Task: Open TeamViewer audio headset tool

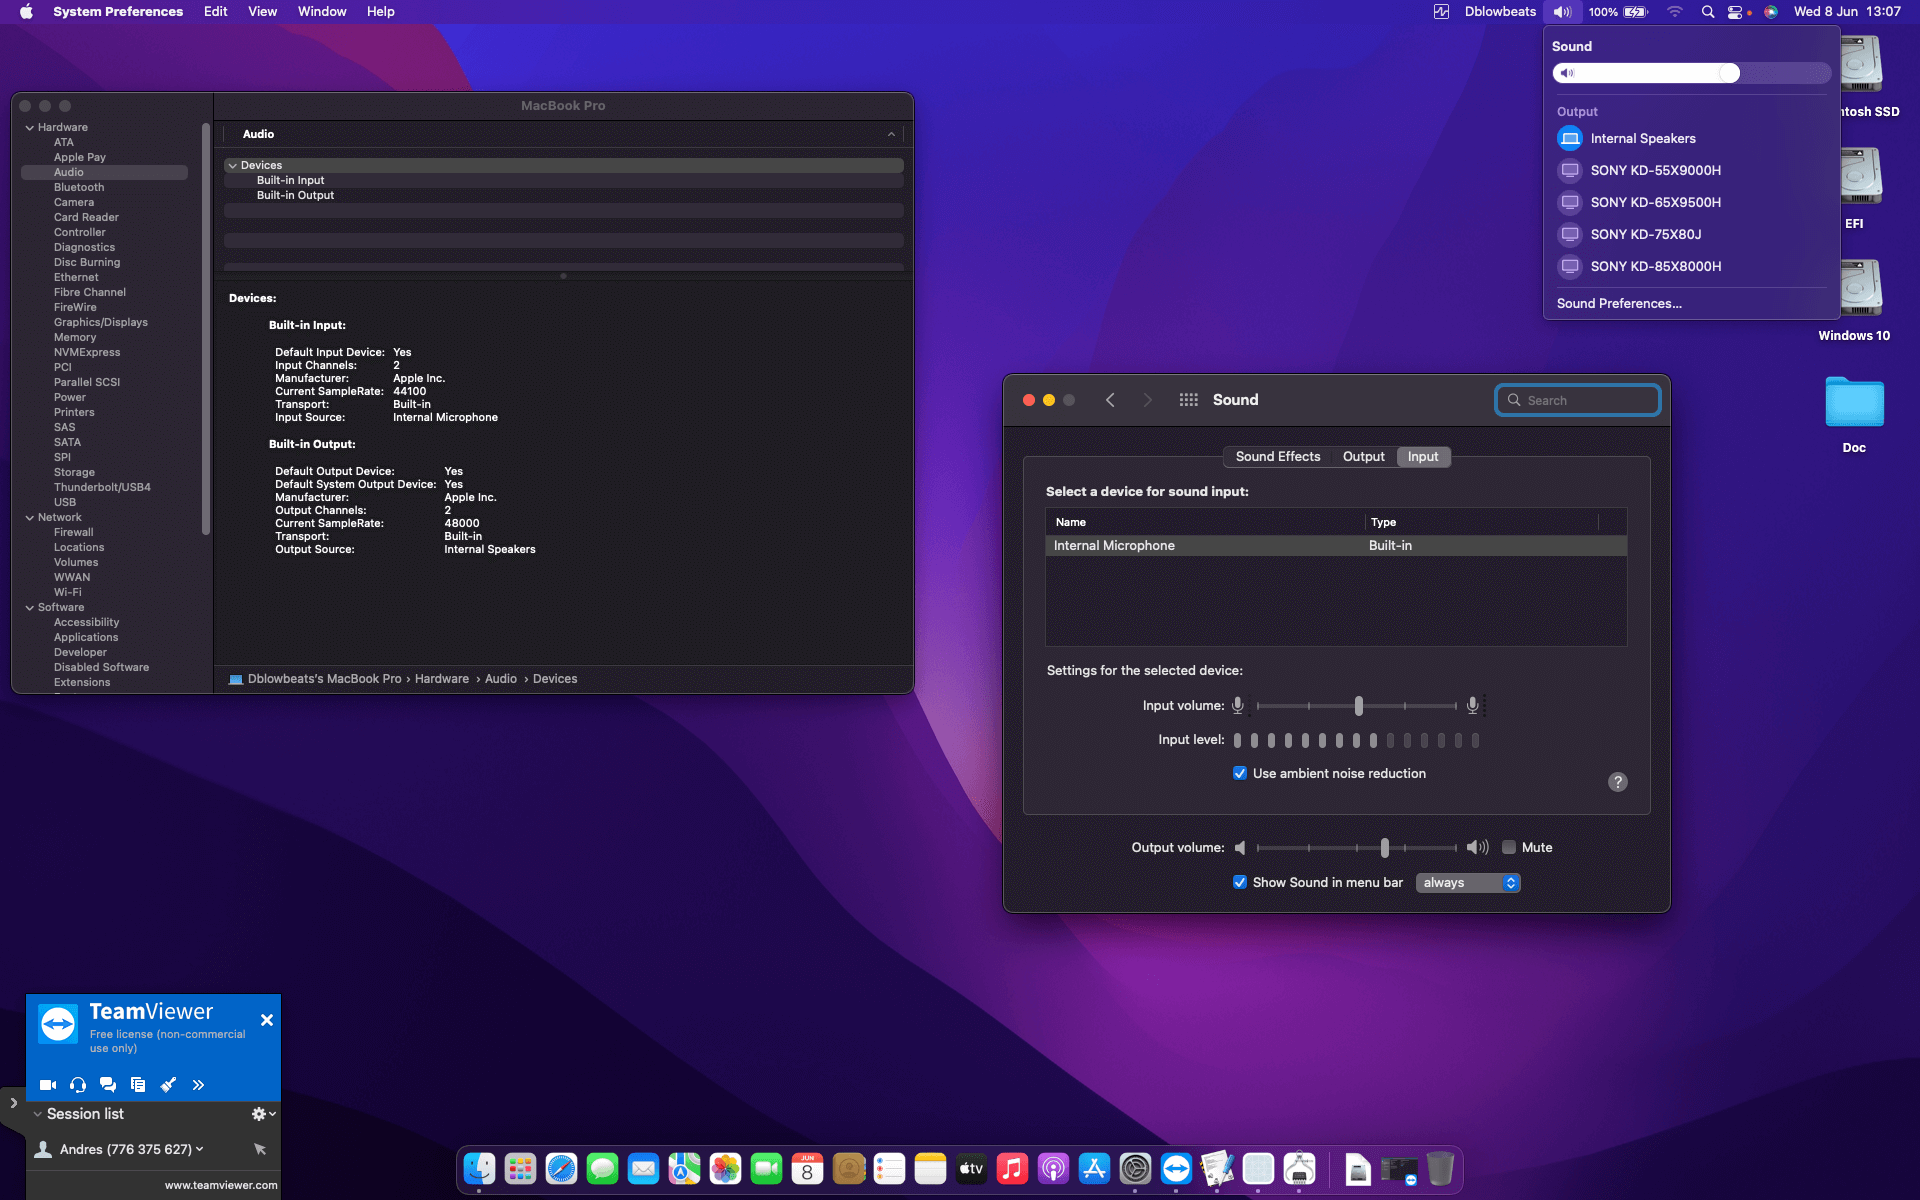Action: (x=77, y=1084)
